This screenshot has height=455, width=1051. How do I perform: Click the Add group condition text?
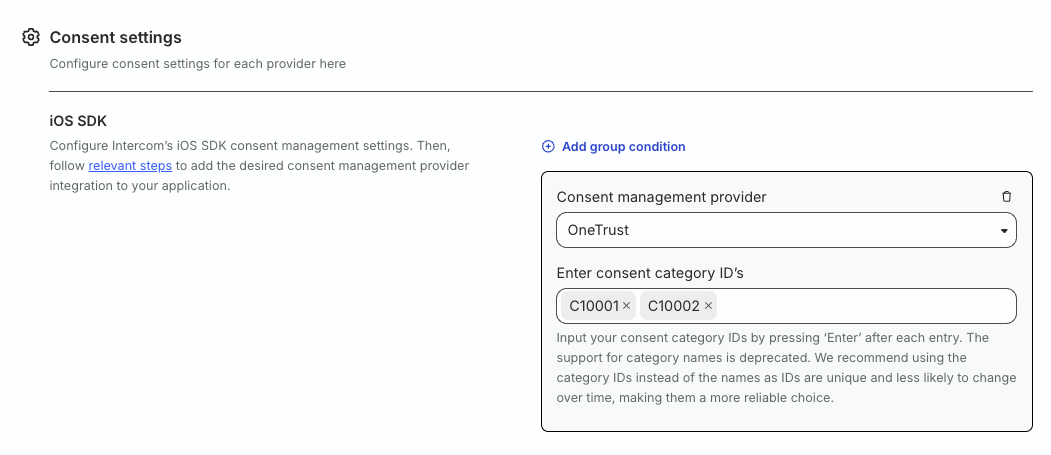(623, 147)
